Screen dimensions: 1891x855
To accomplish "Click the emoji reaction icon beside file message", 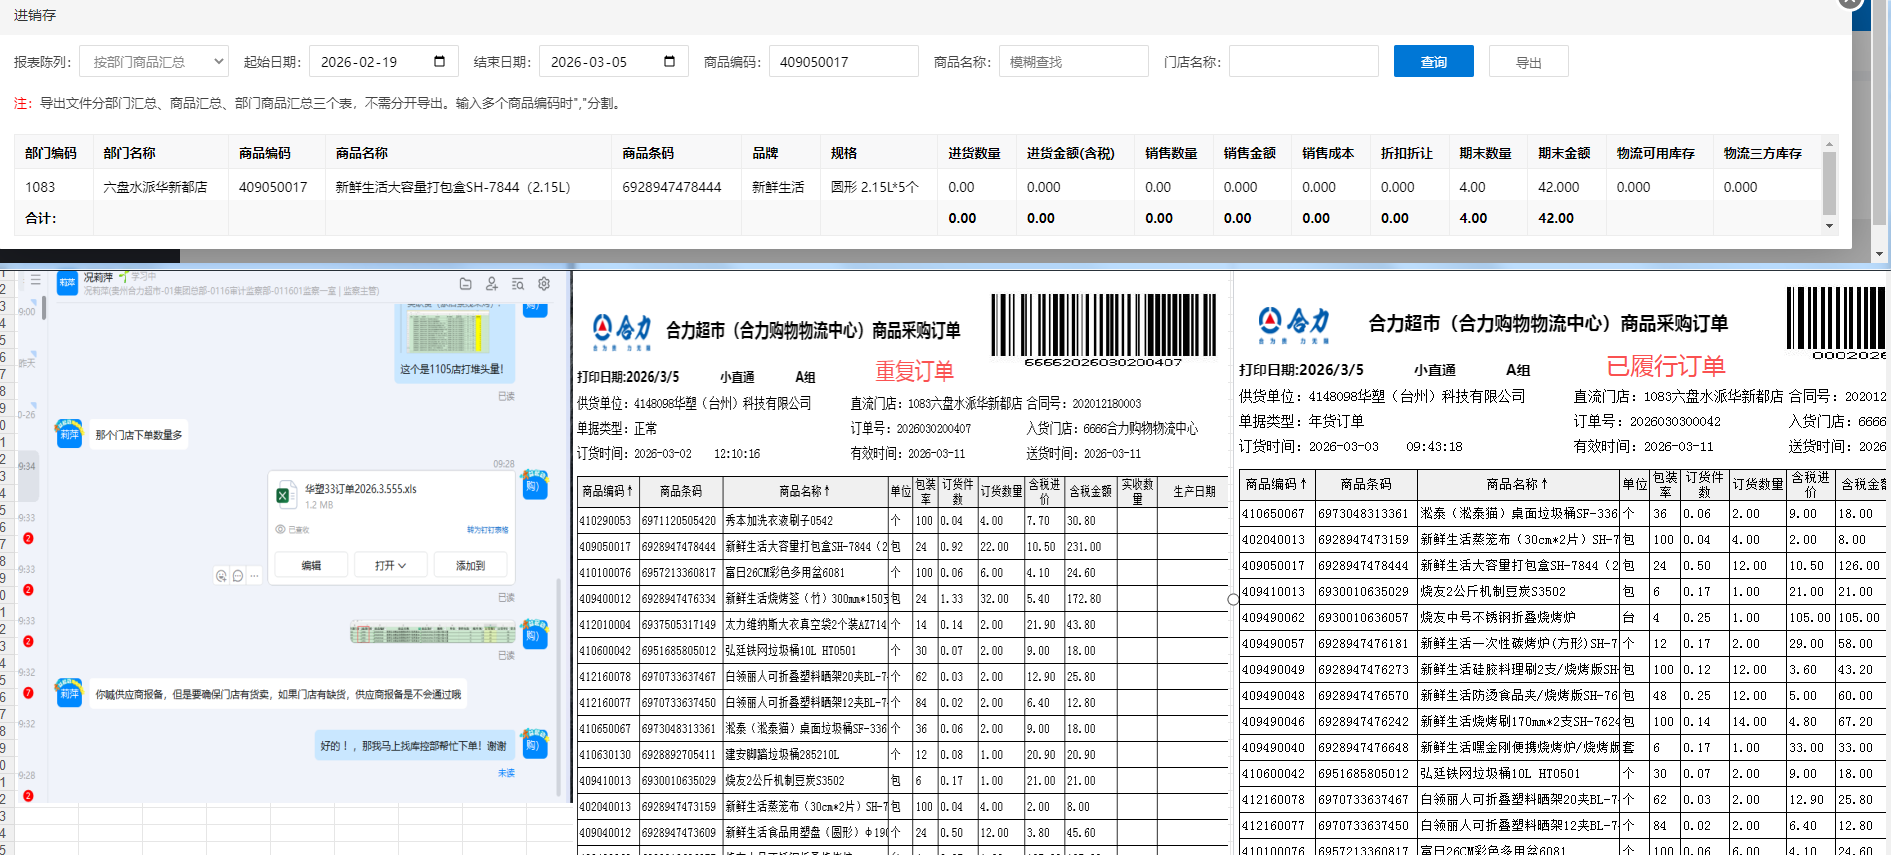I will pyautogui.click(x=221, y=576).
